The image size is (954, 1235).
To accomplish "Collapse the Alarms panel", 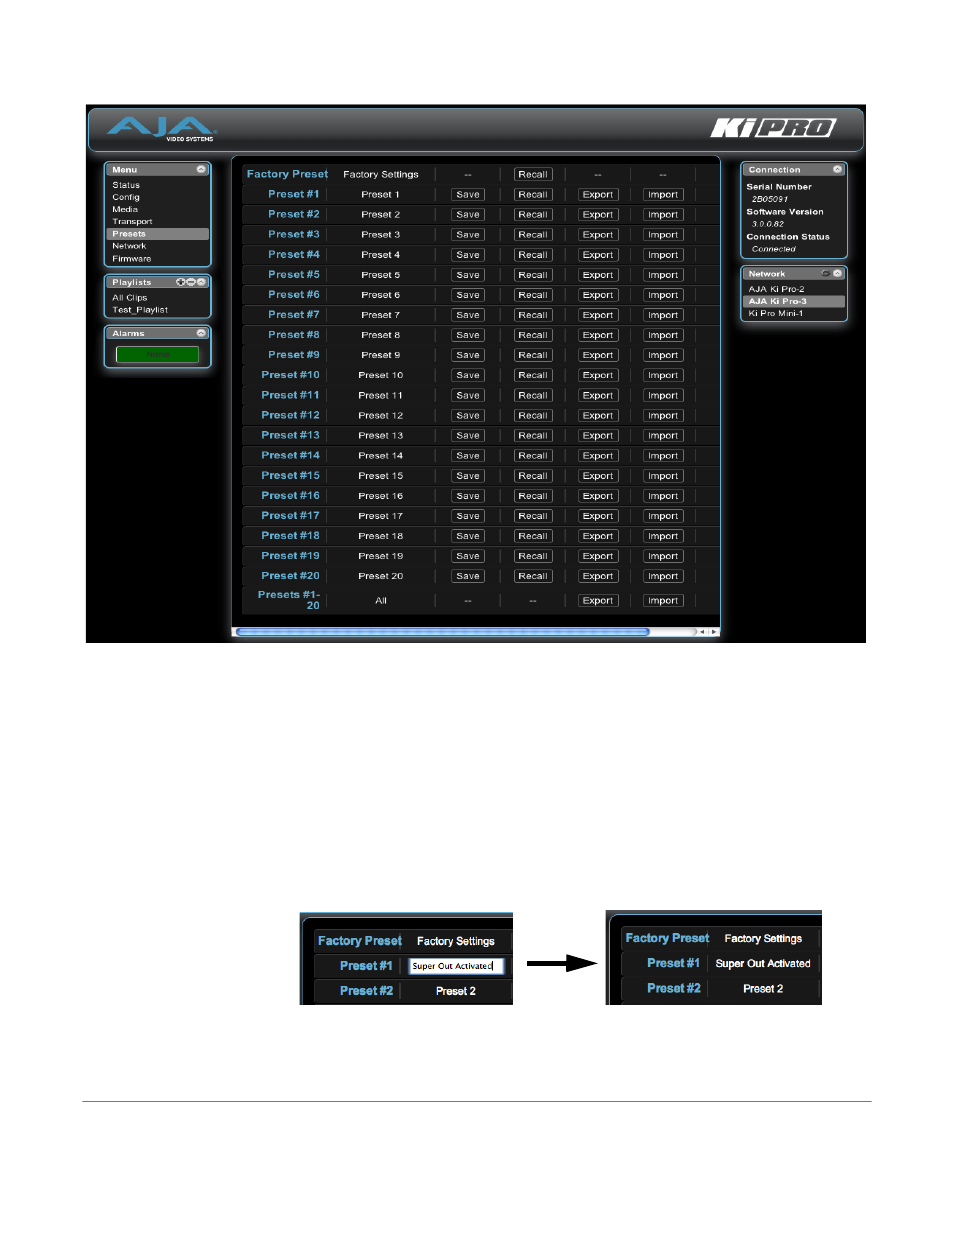I will click(201, 333).
